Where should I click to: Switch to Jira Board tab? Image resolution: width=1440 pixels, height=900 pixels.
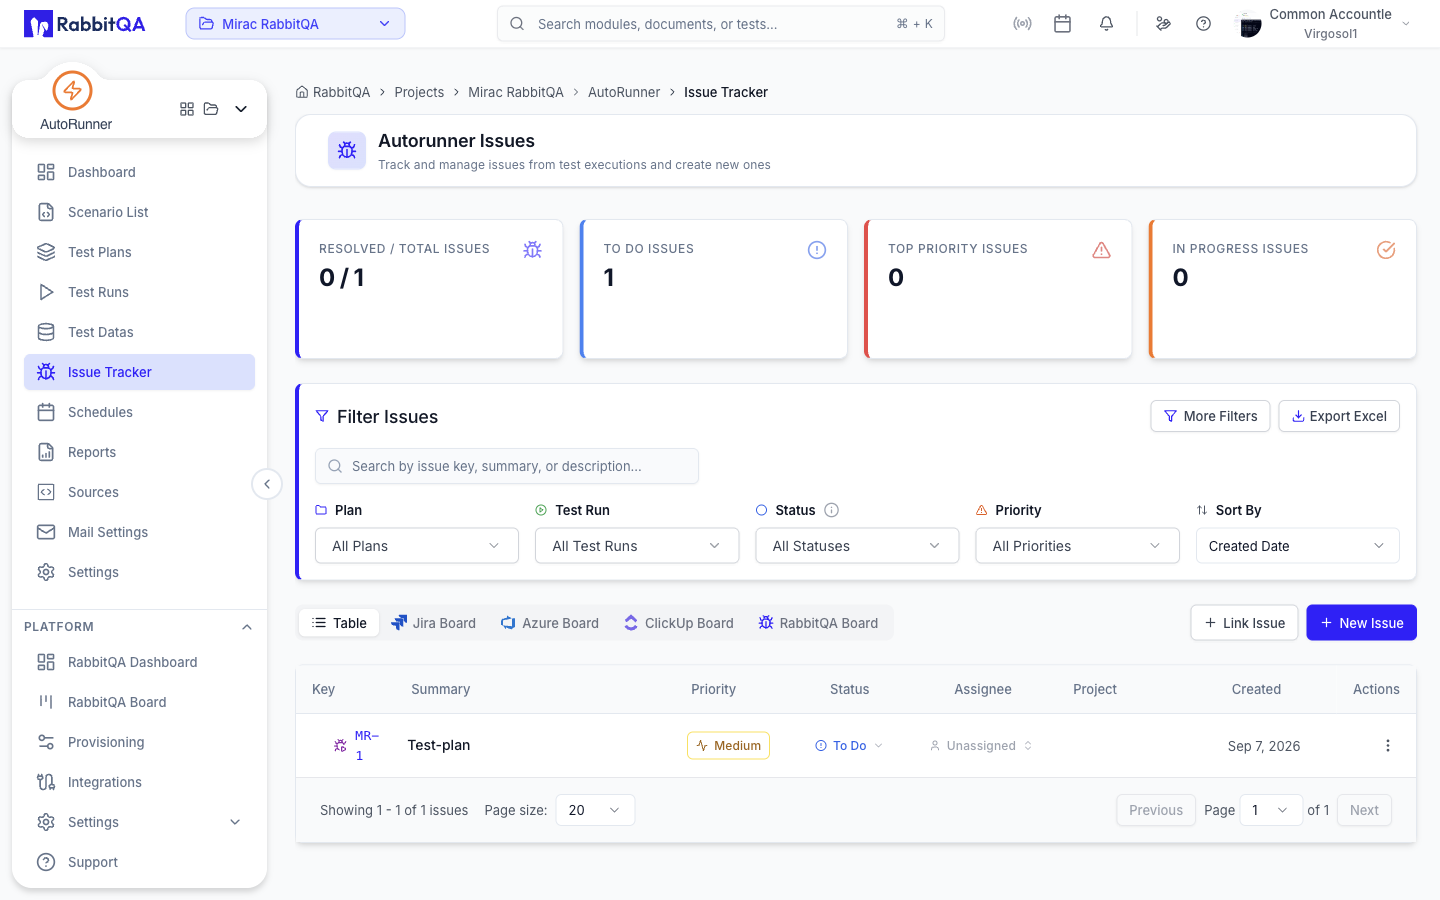pos(433,623)
